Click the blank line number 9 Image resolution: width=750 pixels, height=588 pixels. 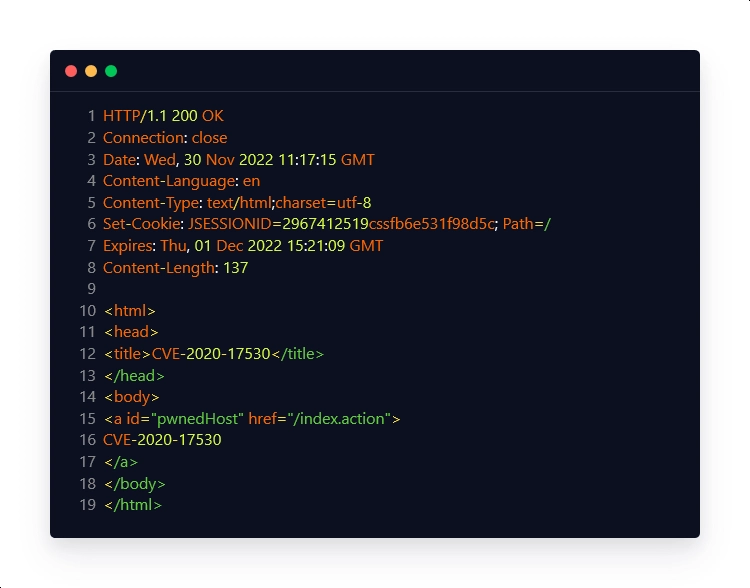[91, 289]
